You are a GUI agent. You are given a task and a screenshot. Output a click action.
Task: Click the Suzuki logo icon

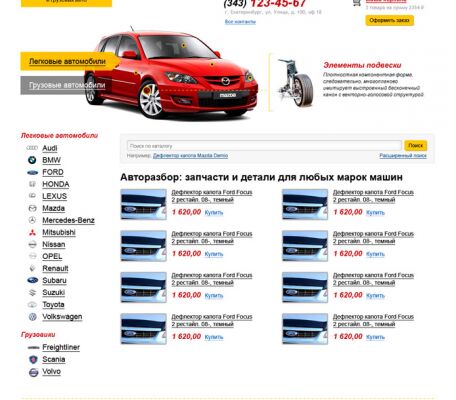point(32,293)
